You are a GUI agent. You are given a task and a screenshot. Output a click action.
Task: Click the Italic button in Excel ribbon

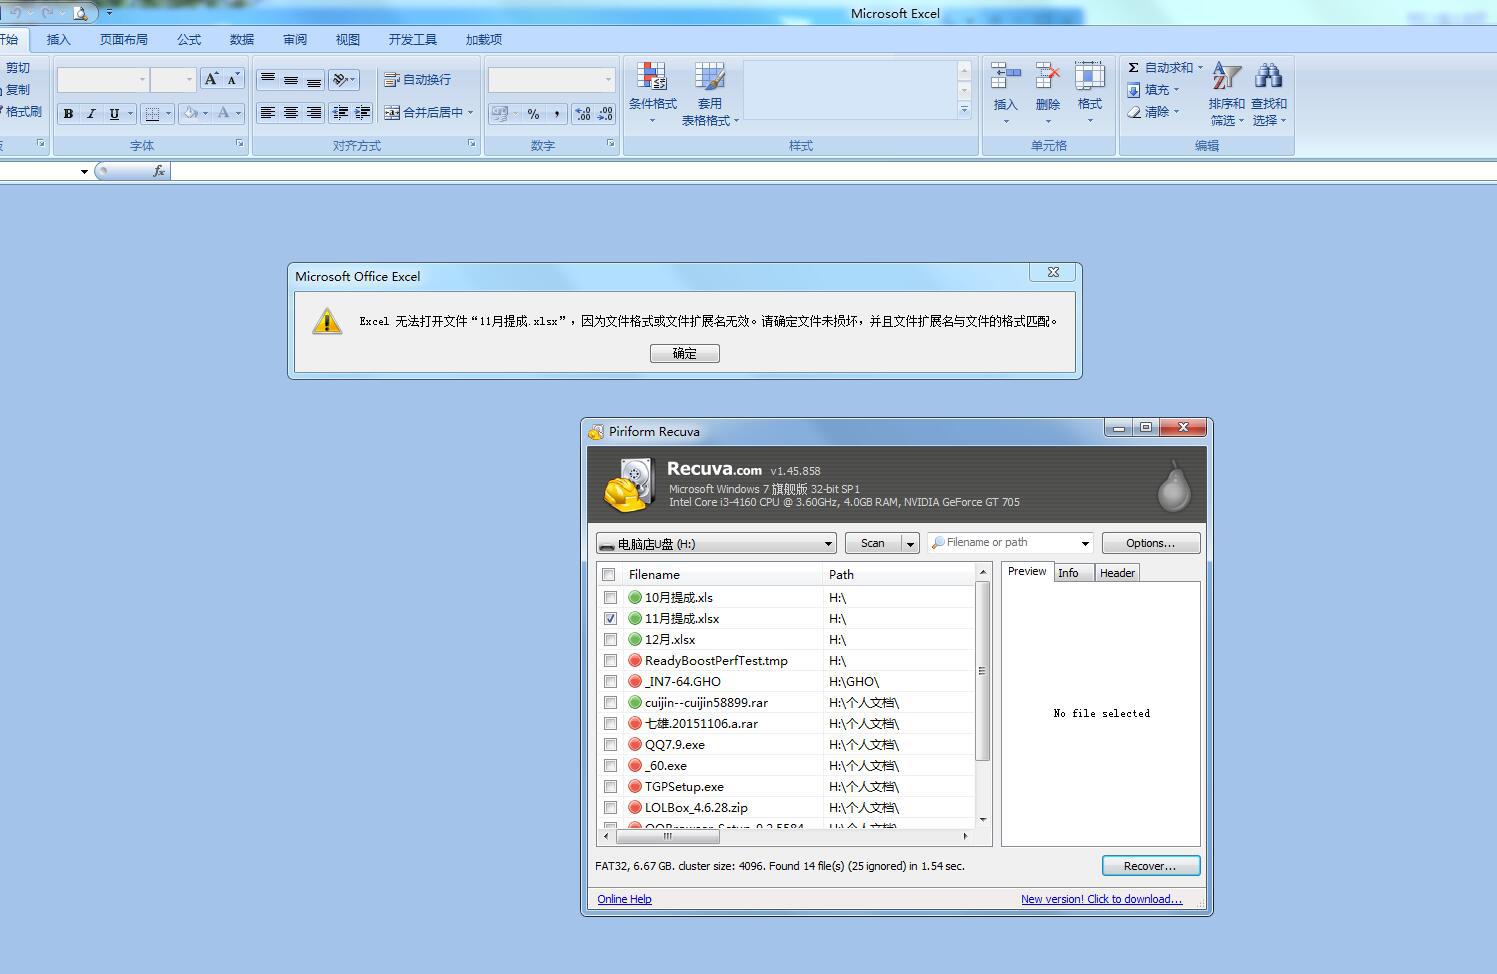pyautogui.click(x=91, y=114)
